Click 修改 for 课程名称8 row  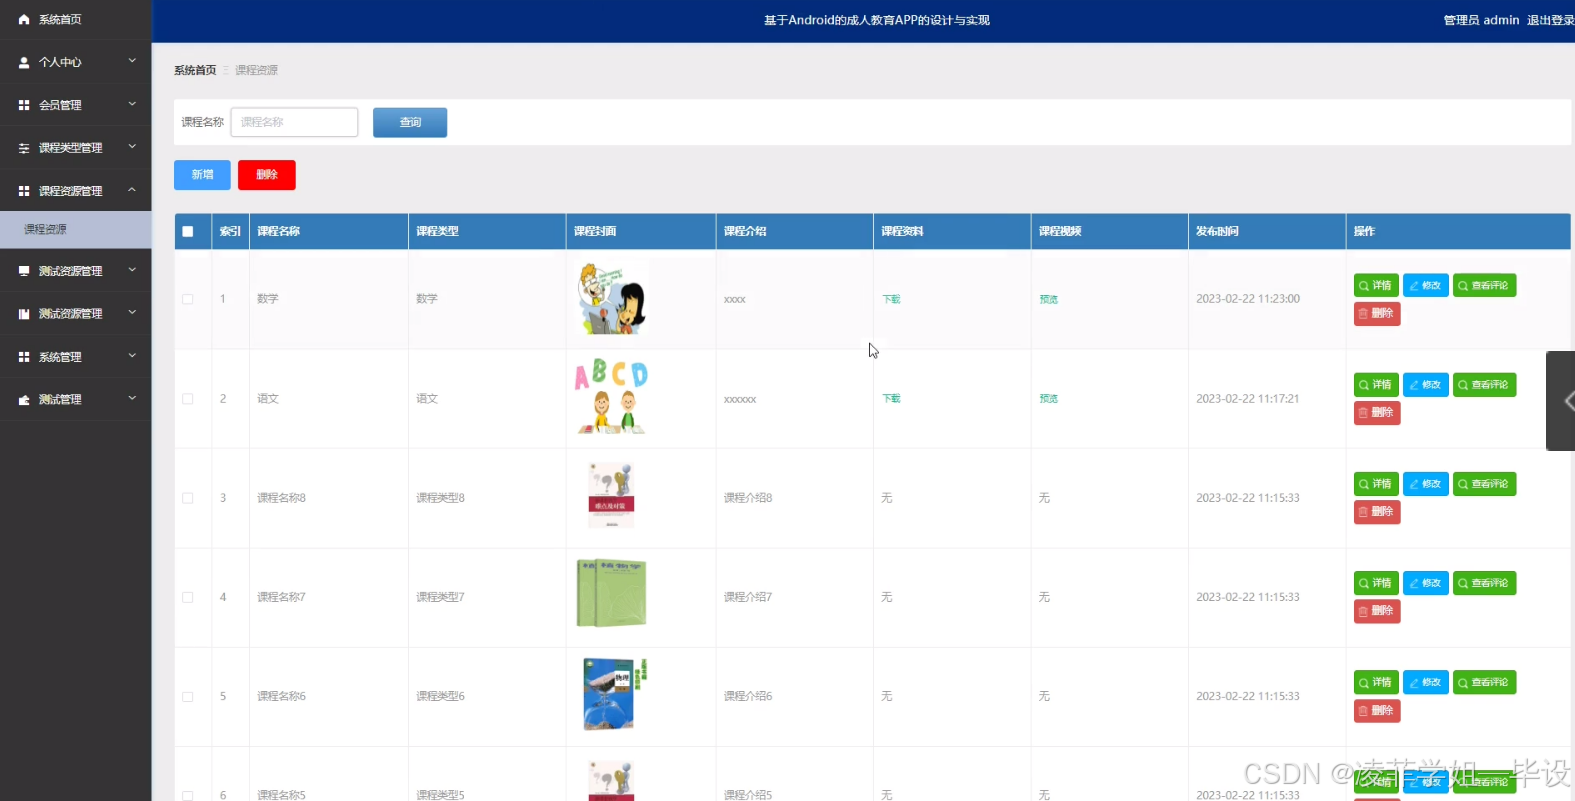tap(1425, 484)
